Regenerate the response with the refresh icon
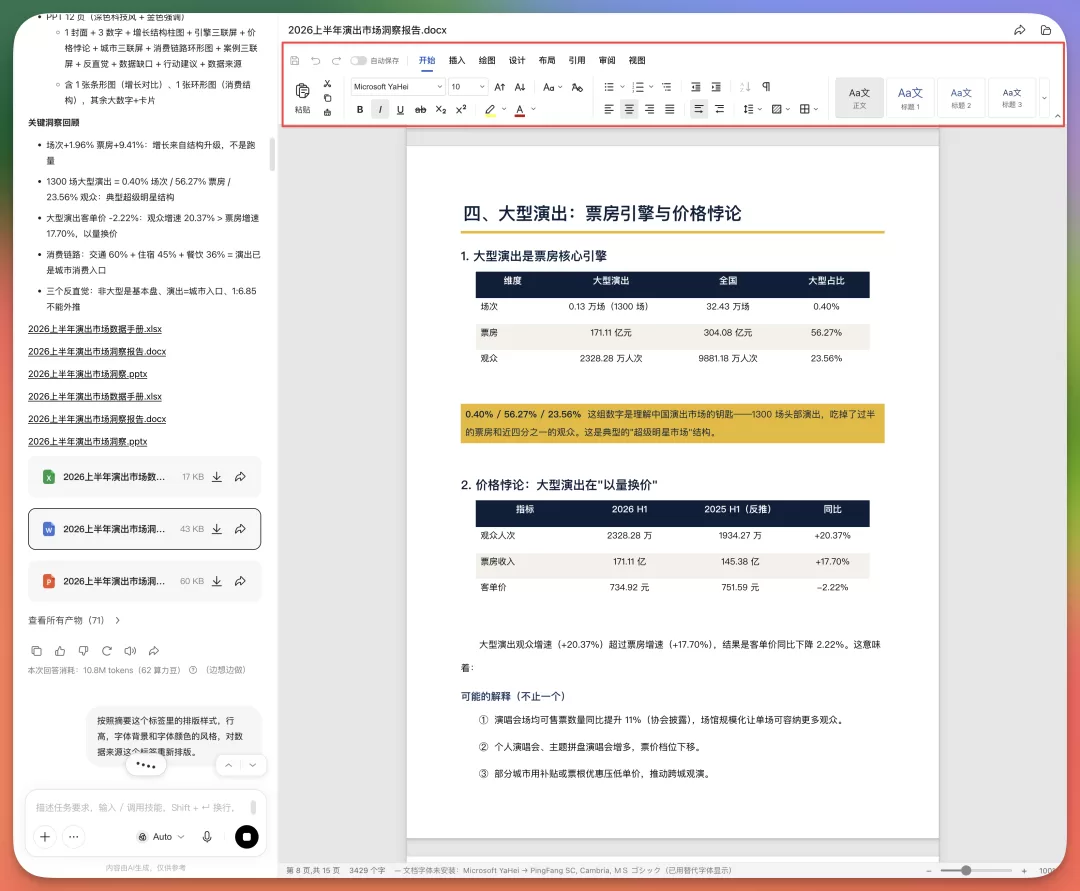The width and height of the screenshot is (1080, 891). 107,651
